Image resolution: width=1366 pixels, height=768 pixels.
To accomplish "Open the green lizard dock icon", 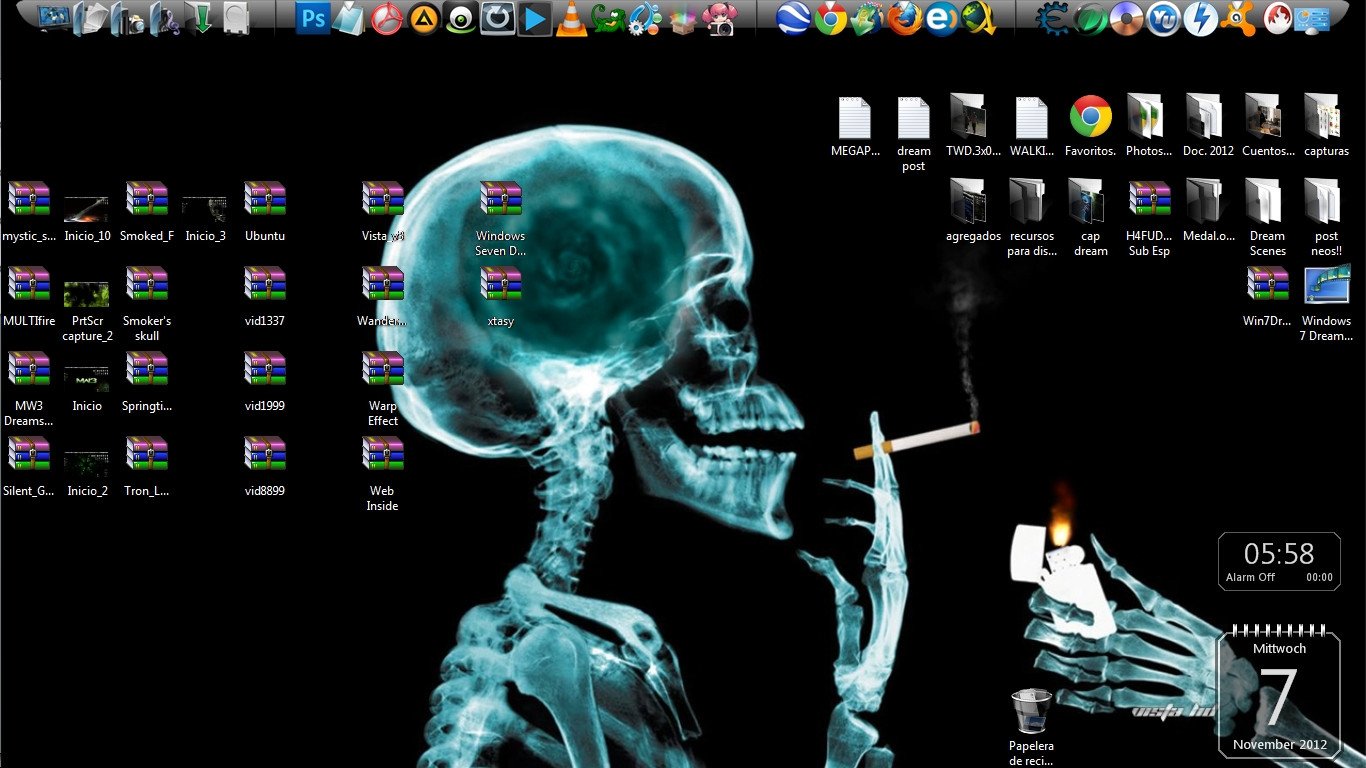I will click(608, 18).
